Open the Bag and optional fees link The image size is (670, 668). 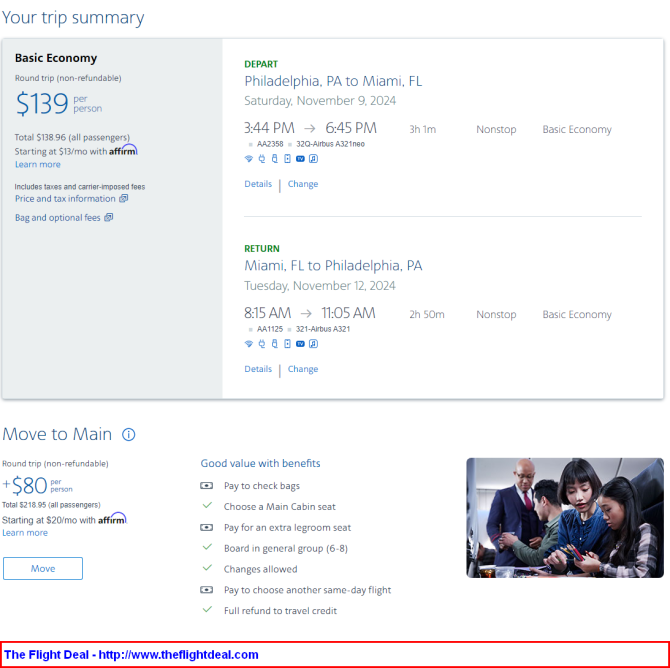point(64,218)
